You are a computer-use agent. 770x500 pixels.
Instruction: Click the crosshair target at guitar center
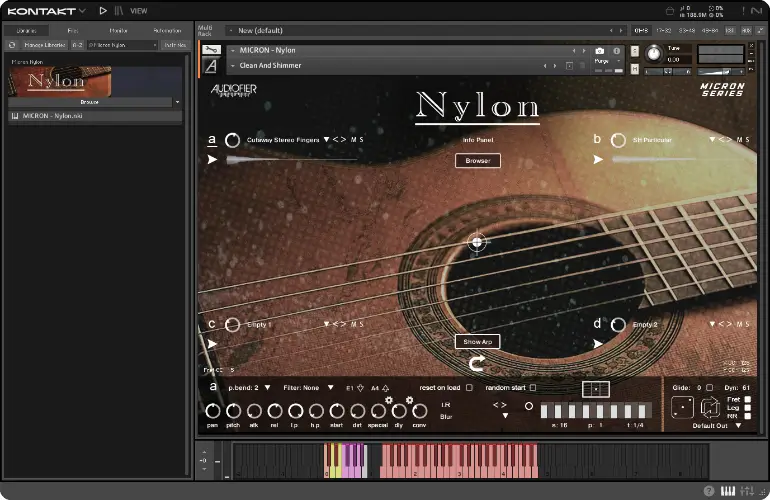coord(477,242)
